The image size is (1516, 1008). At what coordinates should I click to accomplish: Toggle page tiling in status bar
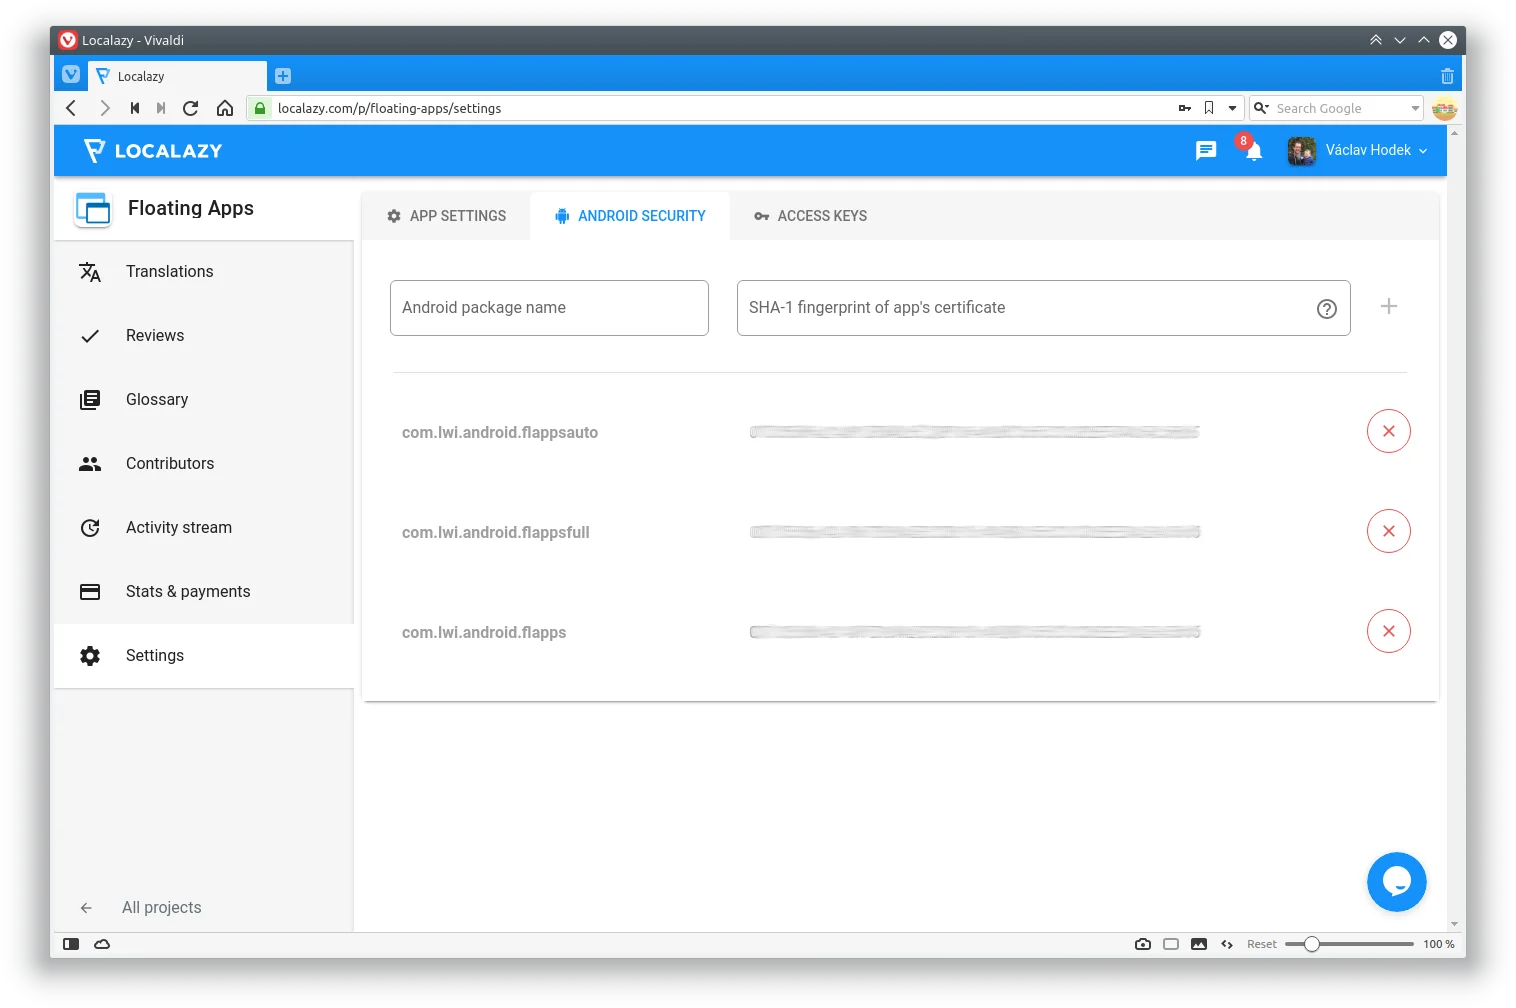1171,944
